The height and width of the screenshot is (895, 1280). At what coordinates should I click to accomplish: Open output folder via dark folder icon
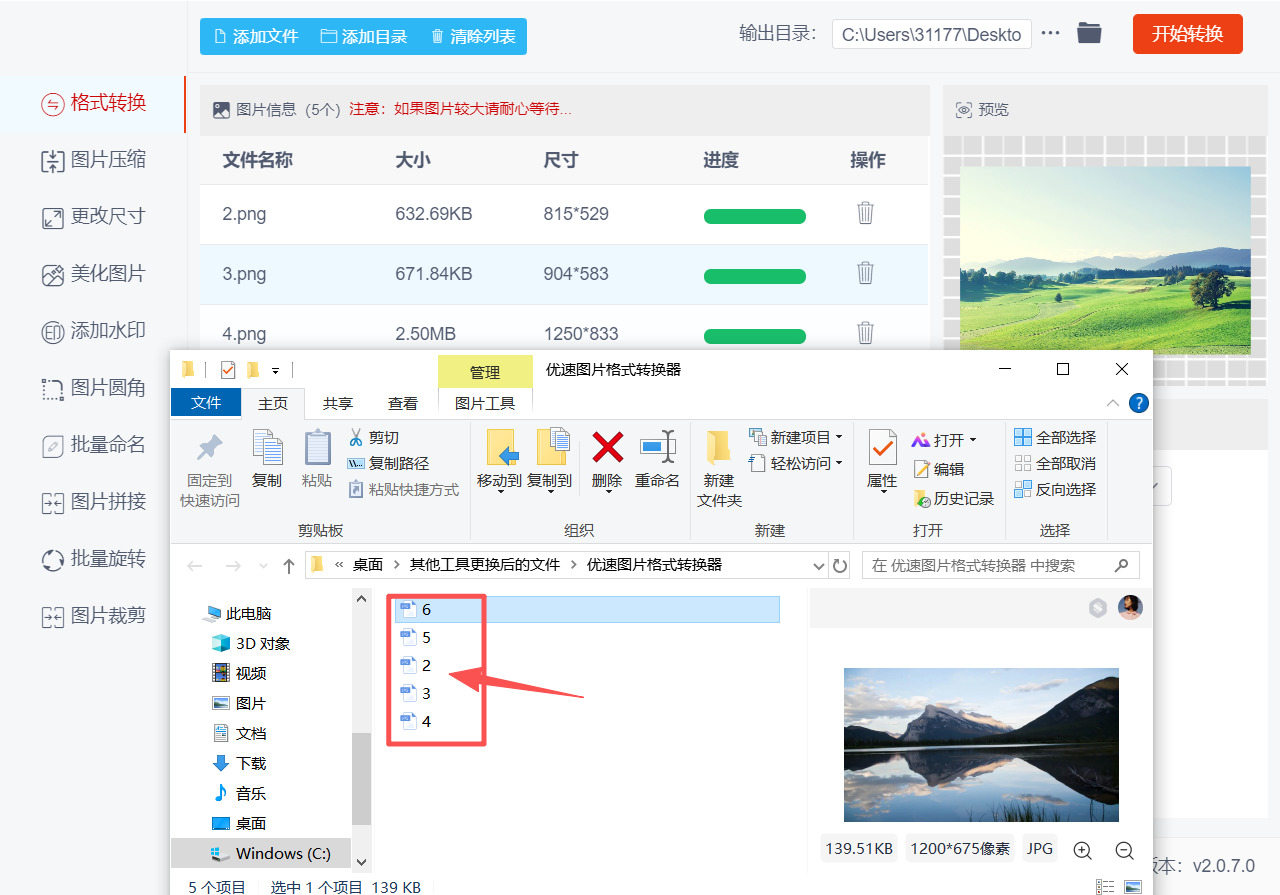[x=1089, y=33]
